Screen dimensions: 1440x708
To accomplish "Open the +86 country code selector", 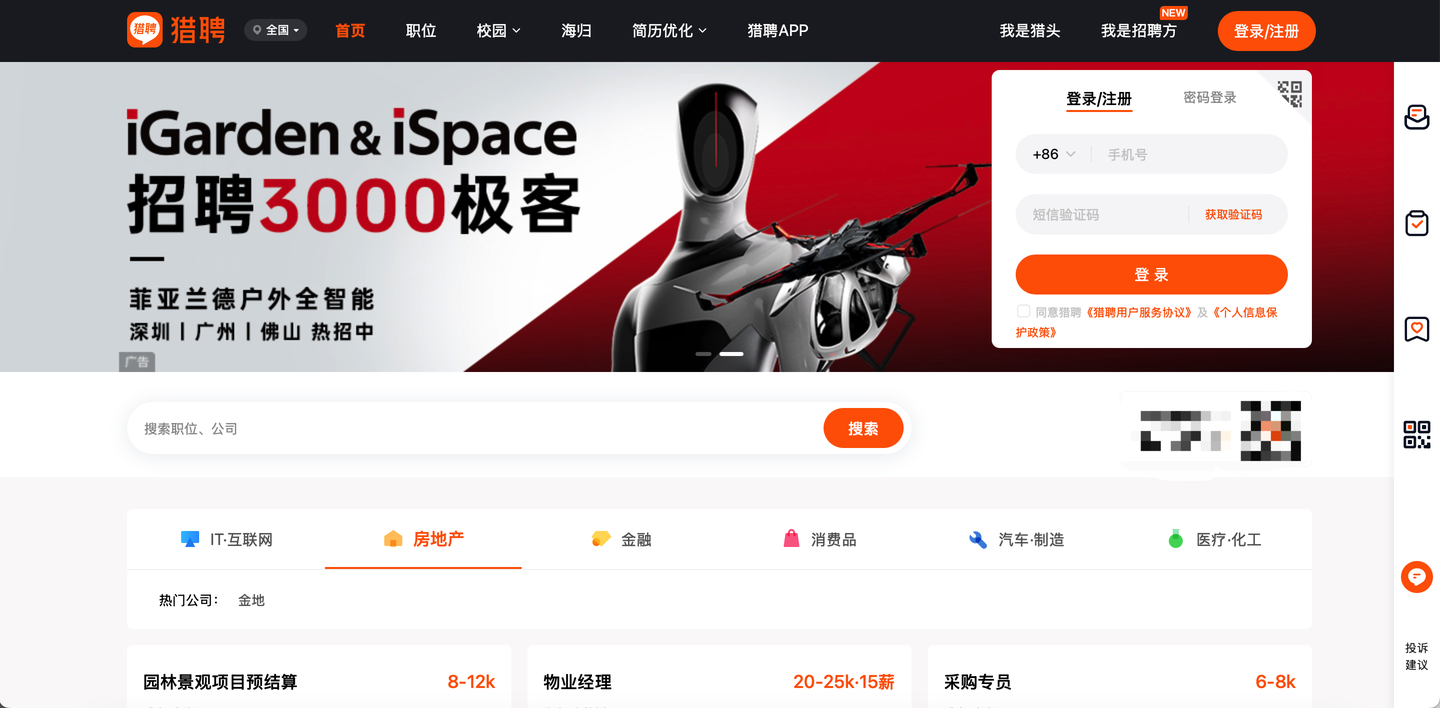I will tap(1054, 154).
